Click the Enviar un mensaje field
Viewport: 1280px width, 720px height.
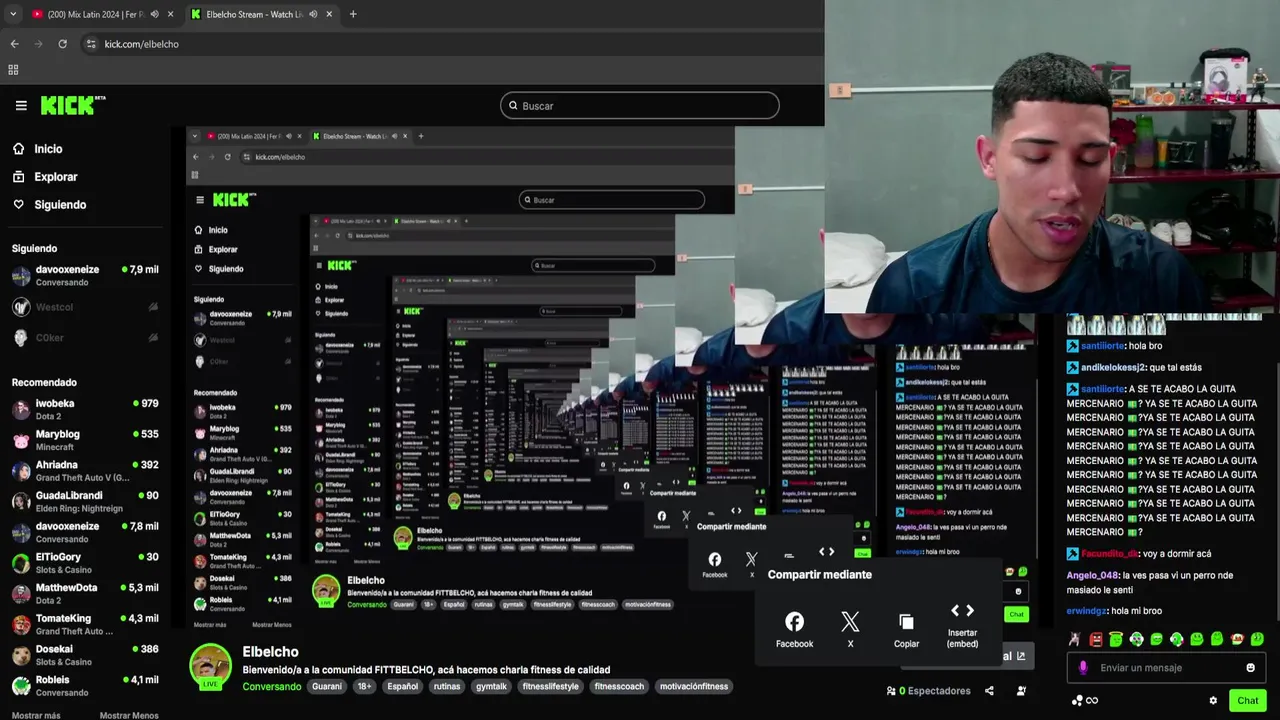pyautogui.click(x=1166, y=668)
